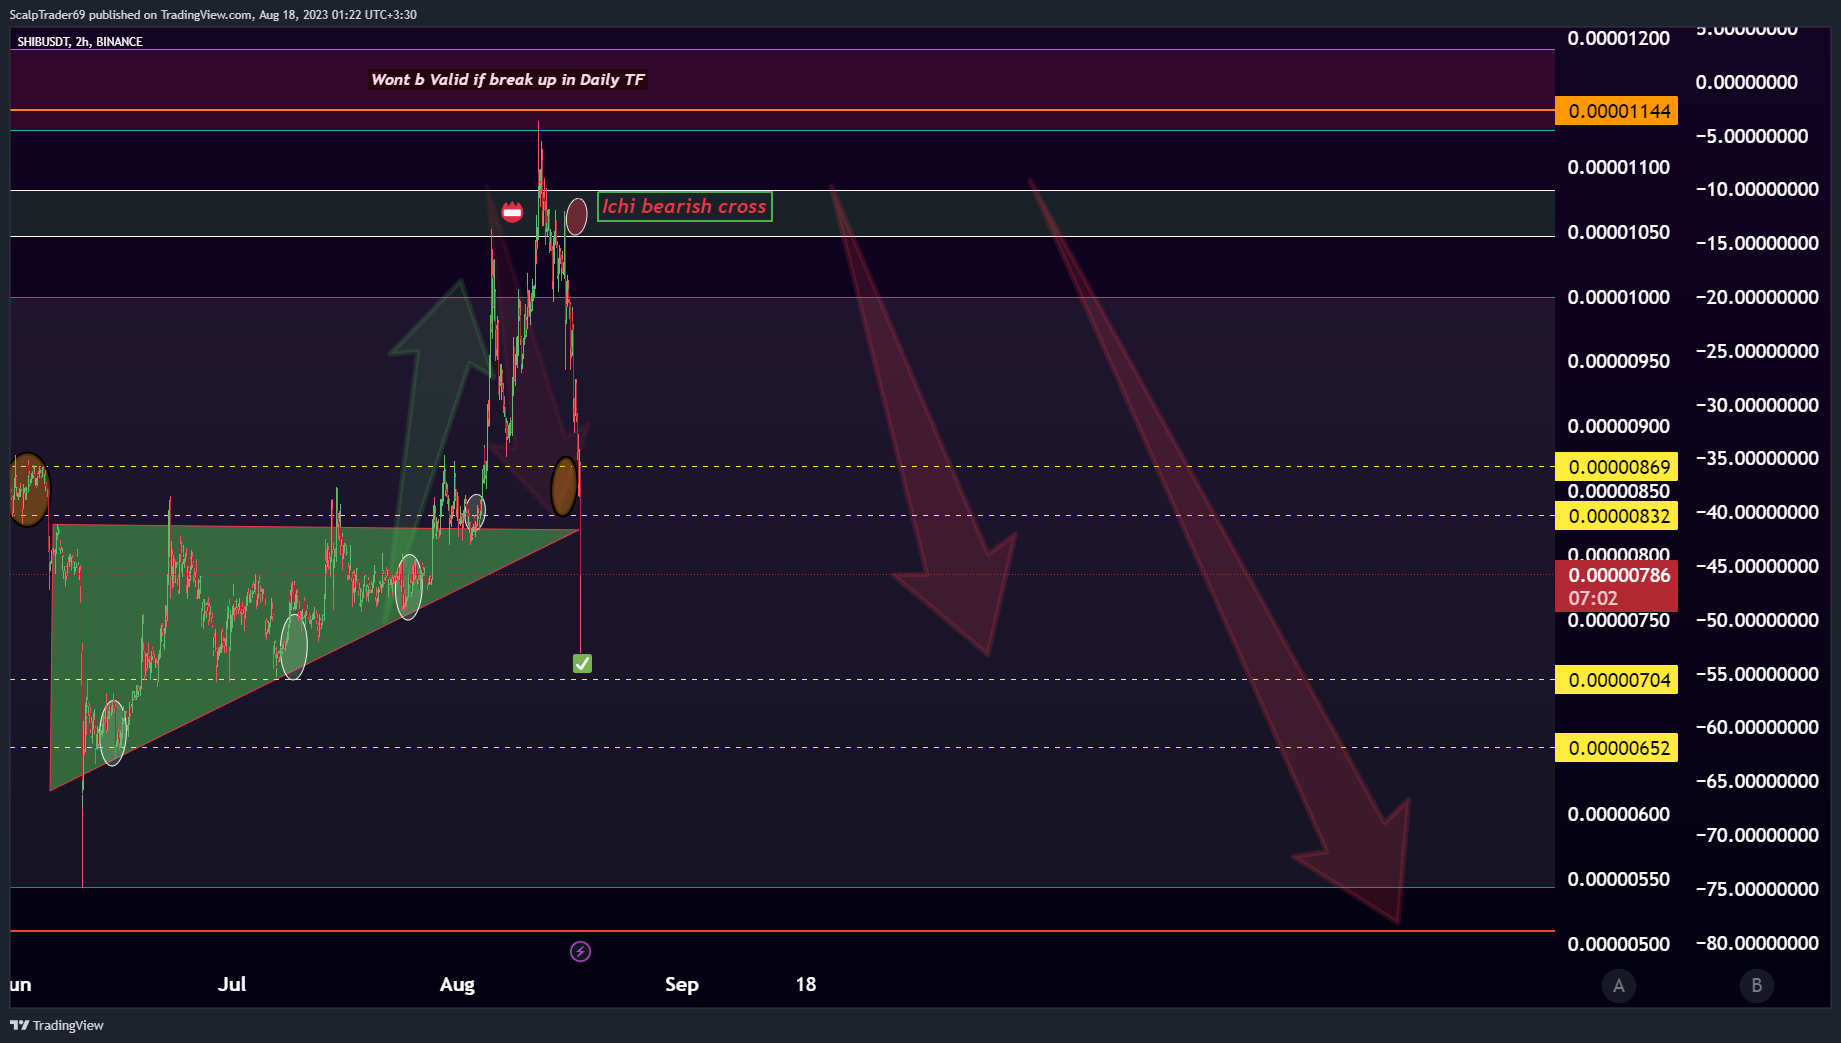Image resolution: width=1841 pixels, height=1043 pixels.
Task: Click the −80.00000000 right scale value
Action: 1757,943
